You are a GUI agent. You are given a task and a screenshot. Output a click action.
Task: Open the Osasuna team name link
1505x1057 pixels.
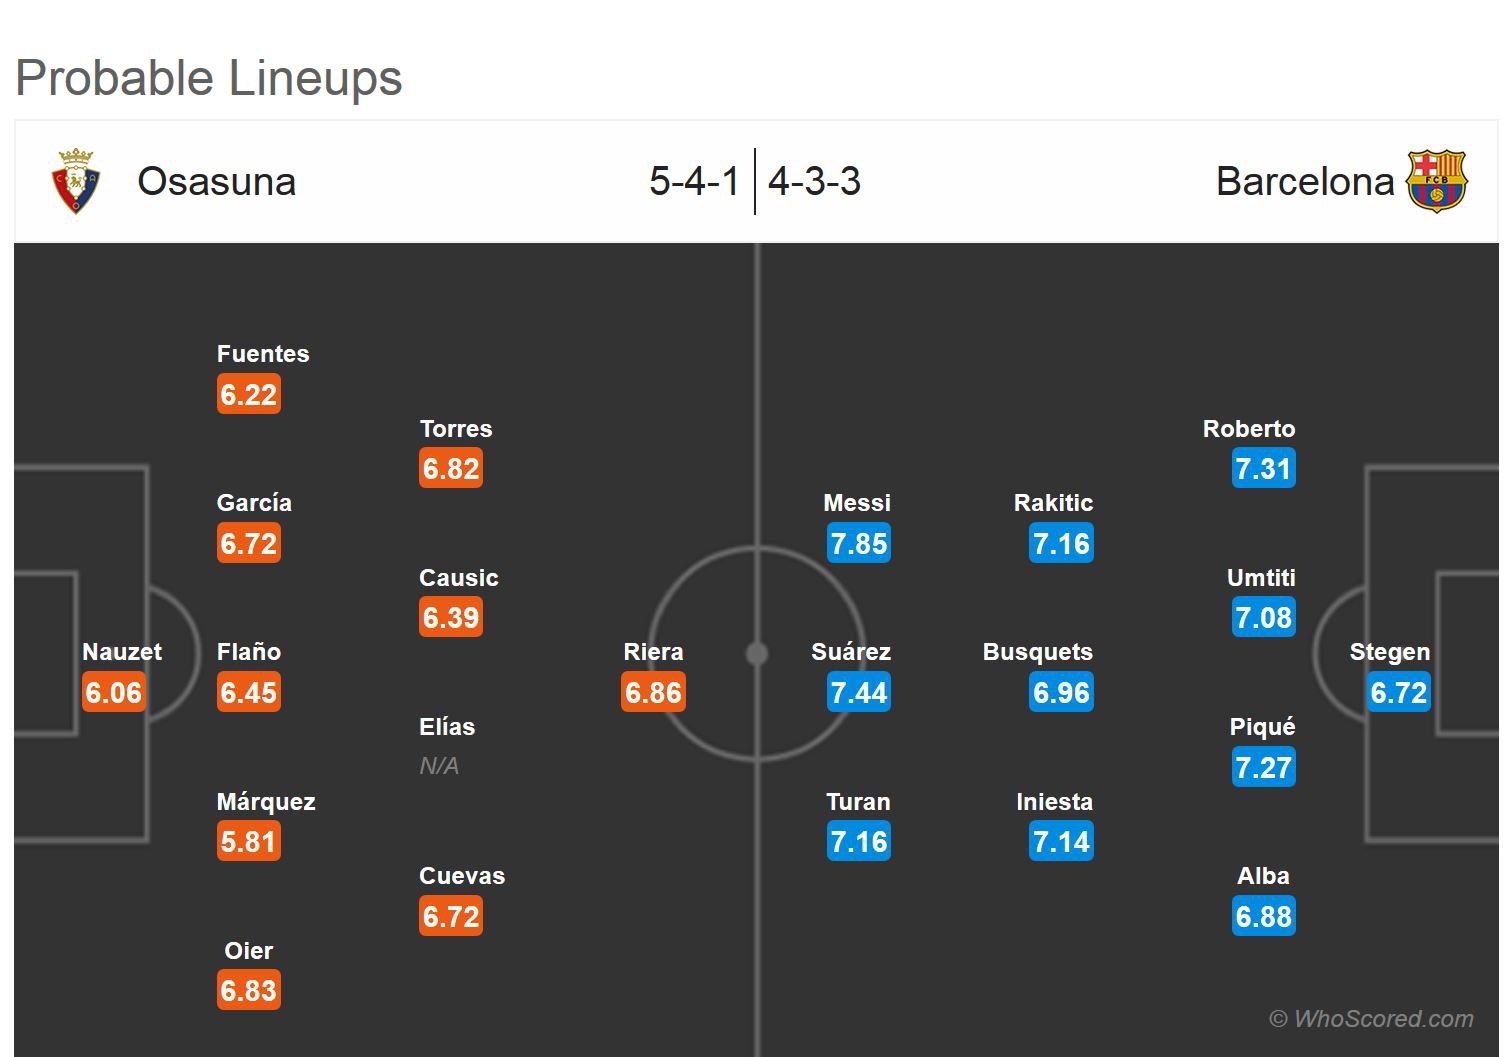(x=216, y=182)
